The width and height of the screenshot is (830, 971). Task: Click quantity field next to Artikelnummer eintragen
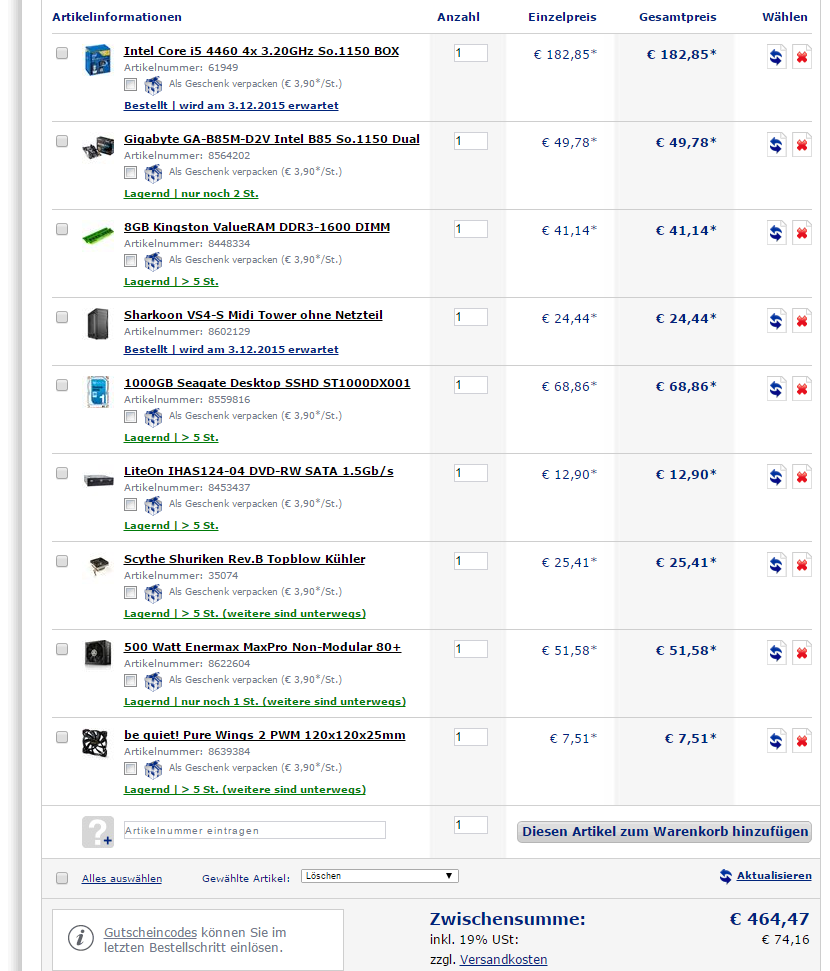click(x=471, y=825)
